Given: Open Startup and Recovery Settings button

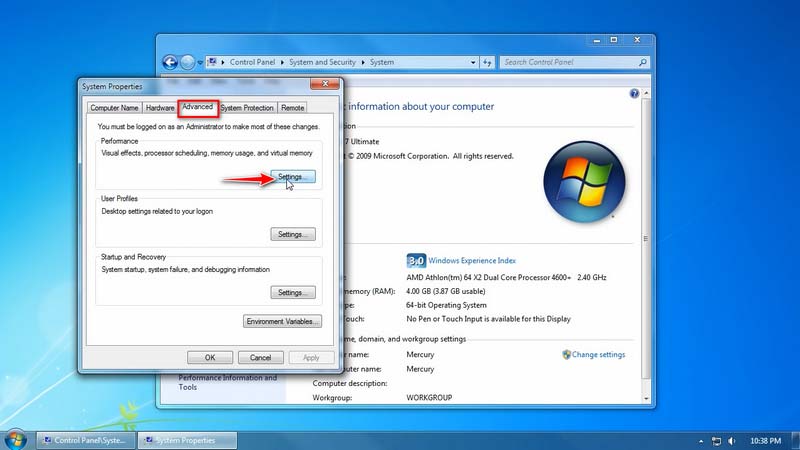Looking at the screenshot, I should click(x=293, y=292).
